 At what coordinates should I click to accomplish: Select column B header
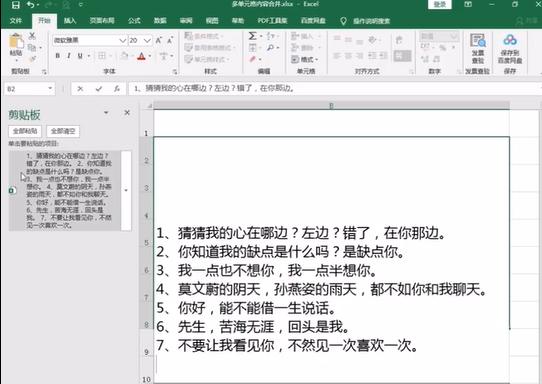(x=331, y=105)
